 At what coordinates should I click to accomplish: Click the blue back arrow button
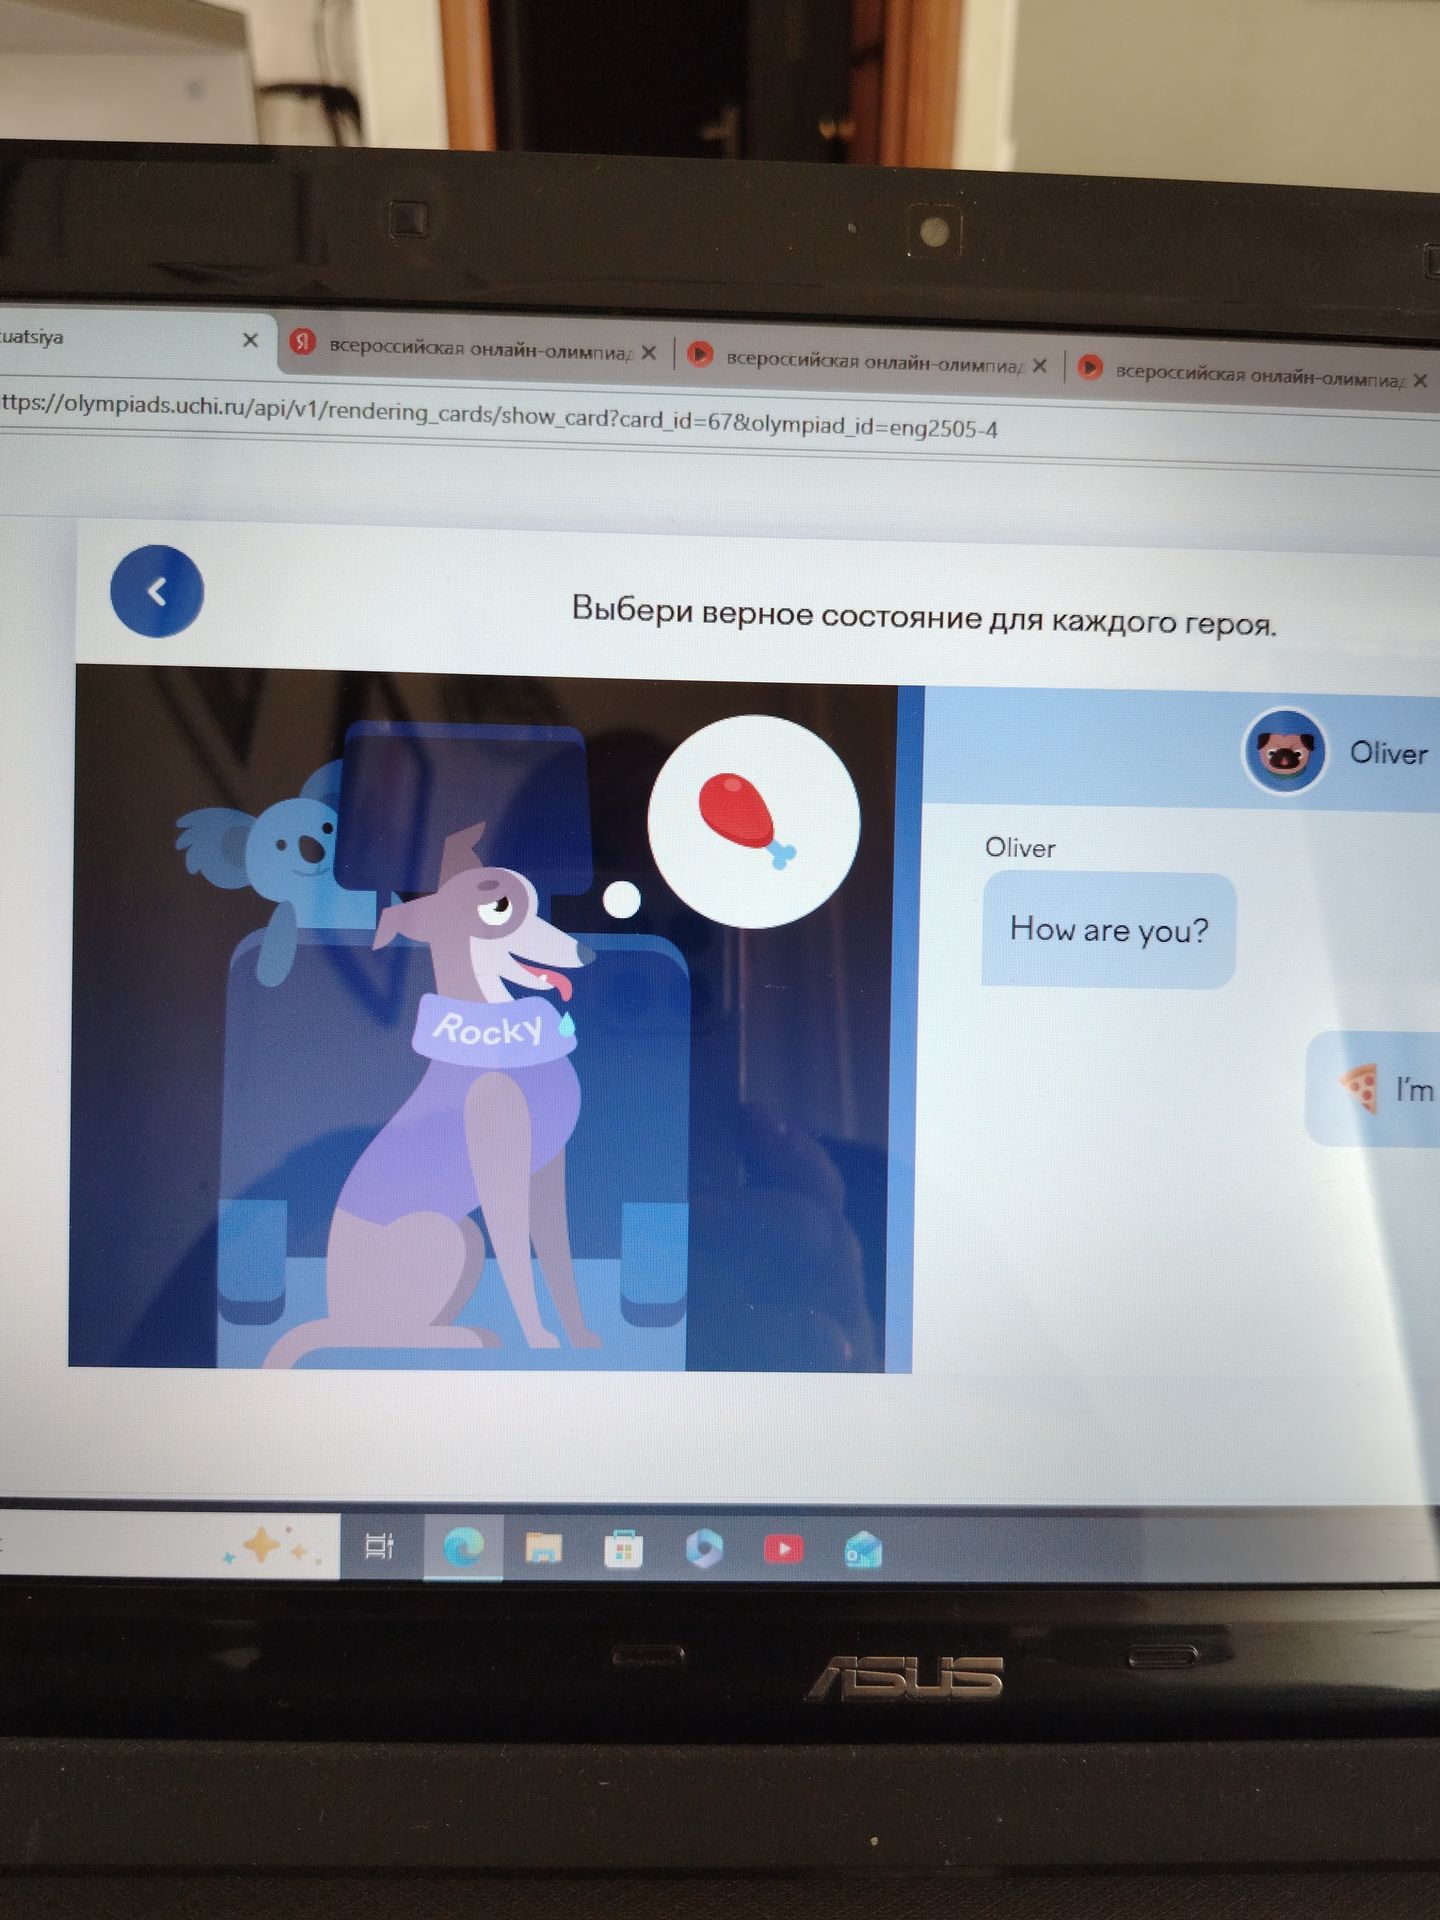pos(157,591)
